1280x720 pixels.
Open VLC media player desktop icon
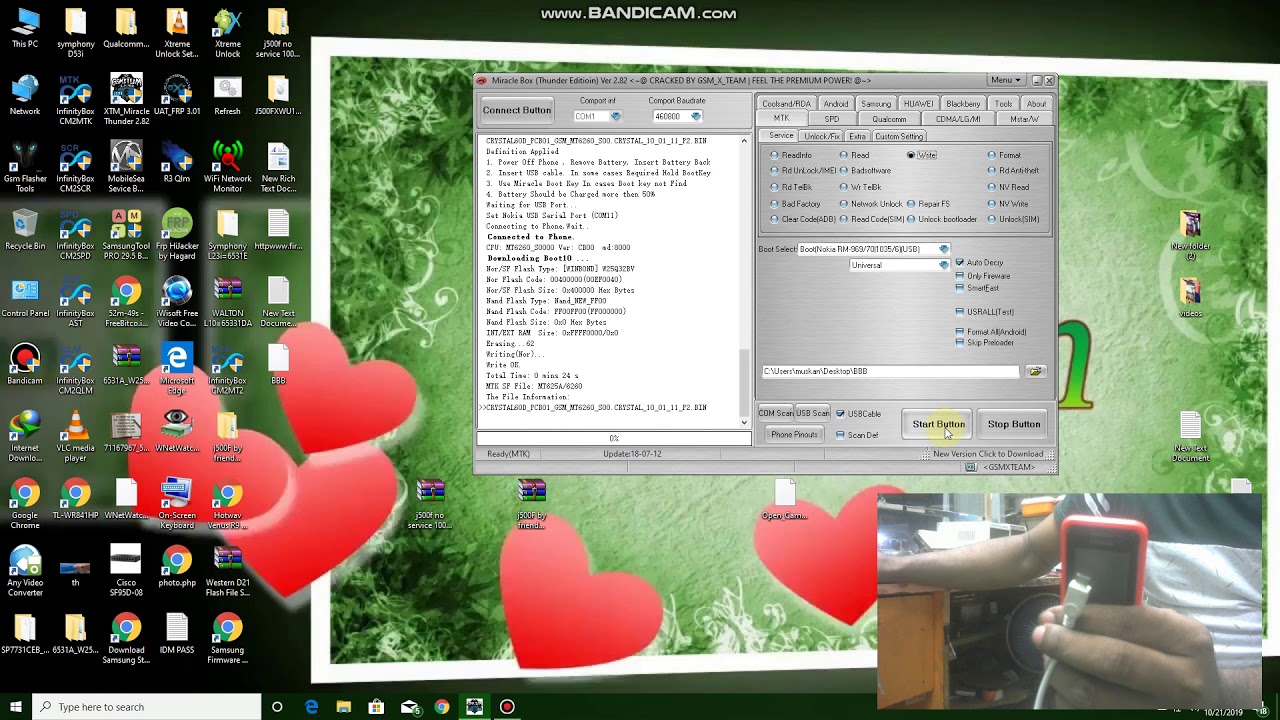[x=75, y=437]
